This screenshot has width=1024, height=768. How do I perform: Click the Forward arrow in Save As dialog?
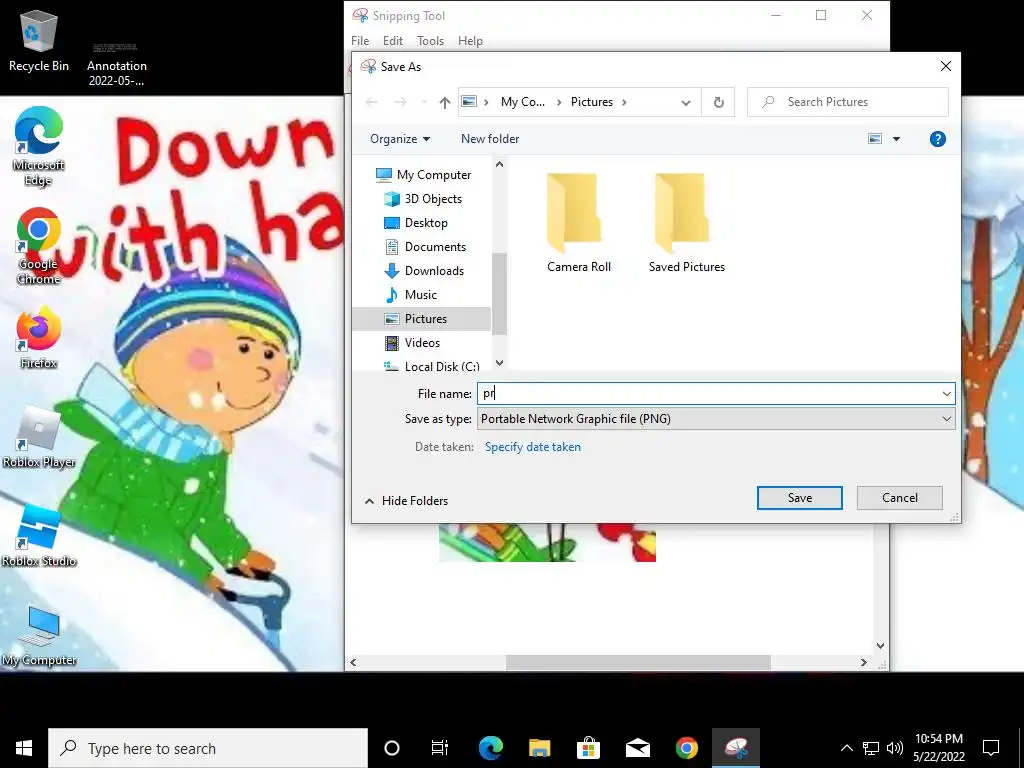(400, 102)
